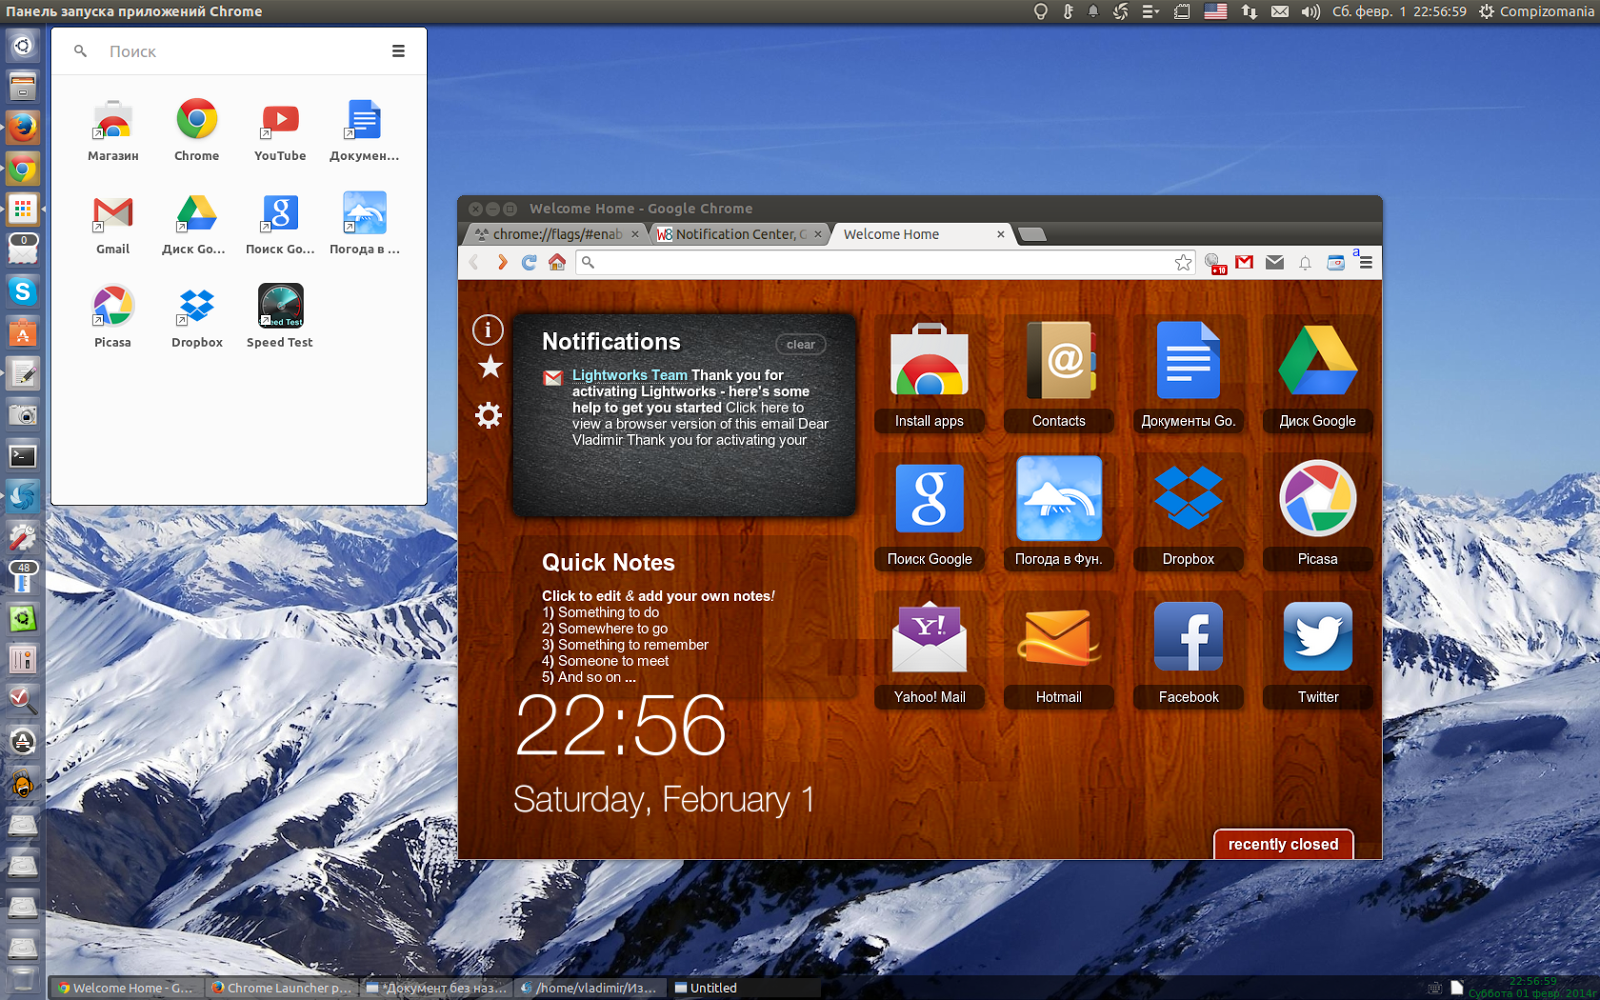Open the Compizomania session menu
The image size is (1600, 1000).
pyautogui.click(x=1536, y=11)
